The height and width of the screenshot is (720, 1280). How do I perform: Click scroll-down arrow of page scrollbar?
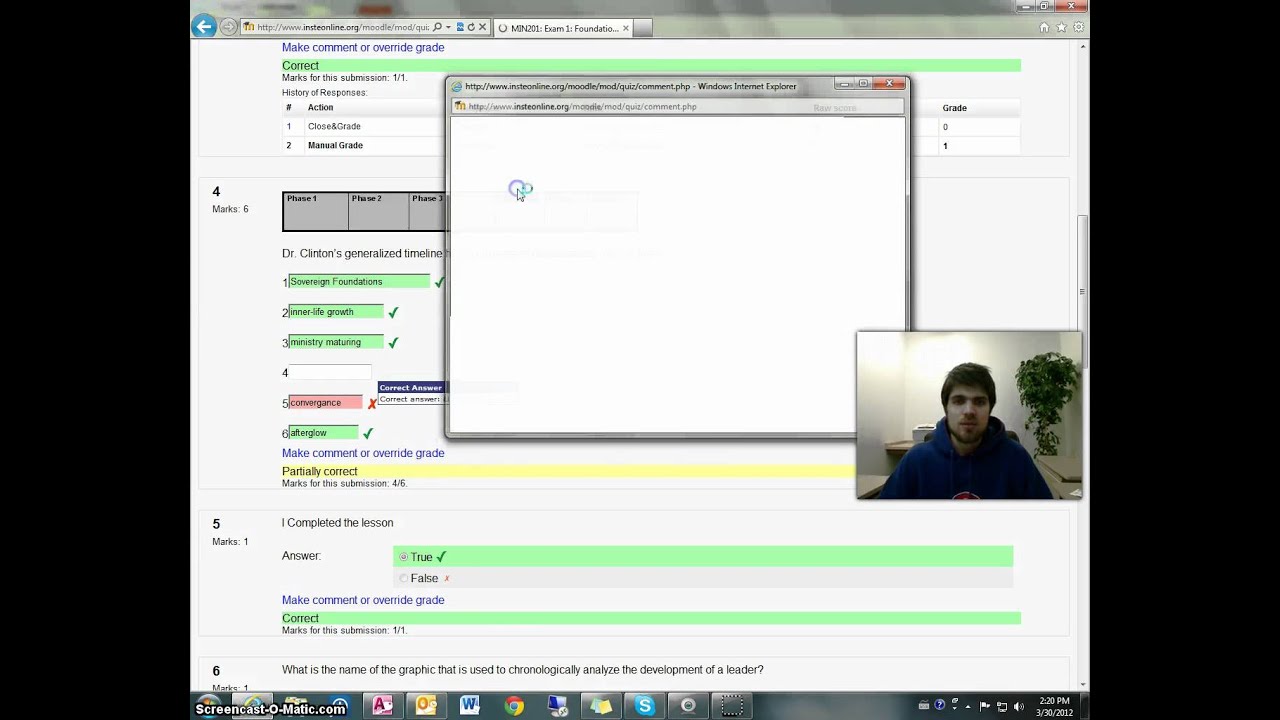1082,685
